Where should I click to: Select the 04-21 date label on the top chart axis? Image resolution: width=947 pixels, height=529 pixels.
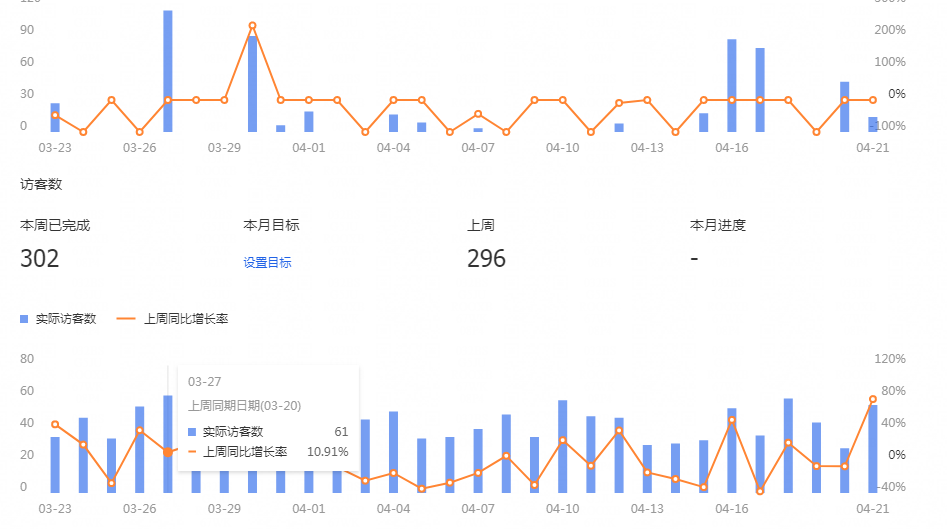[x=873, y=148]
